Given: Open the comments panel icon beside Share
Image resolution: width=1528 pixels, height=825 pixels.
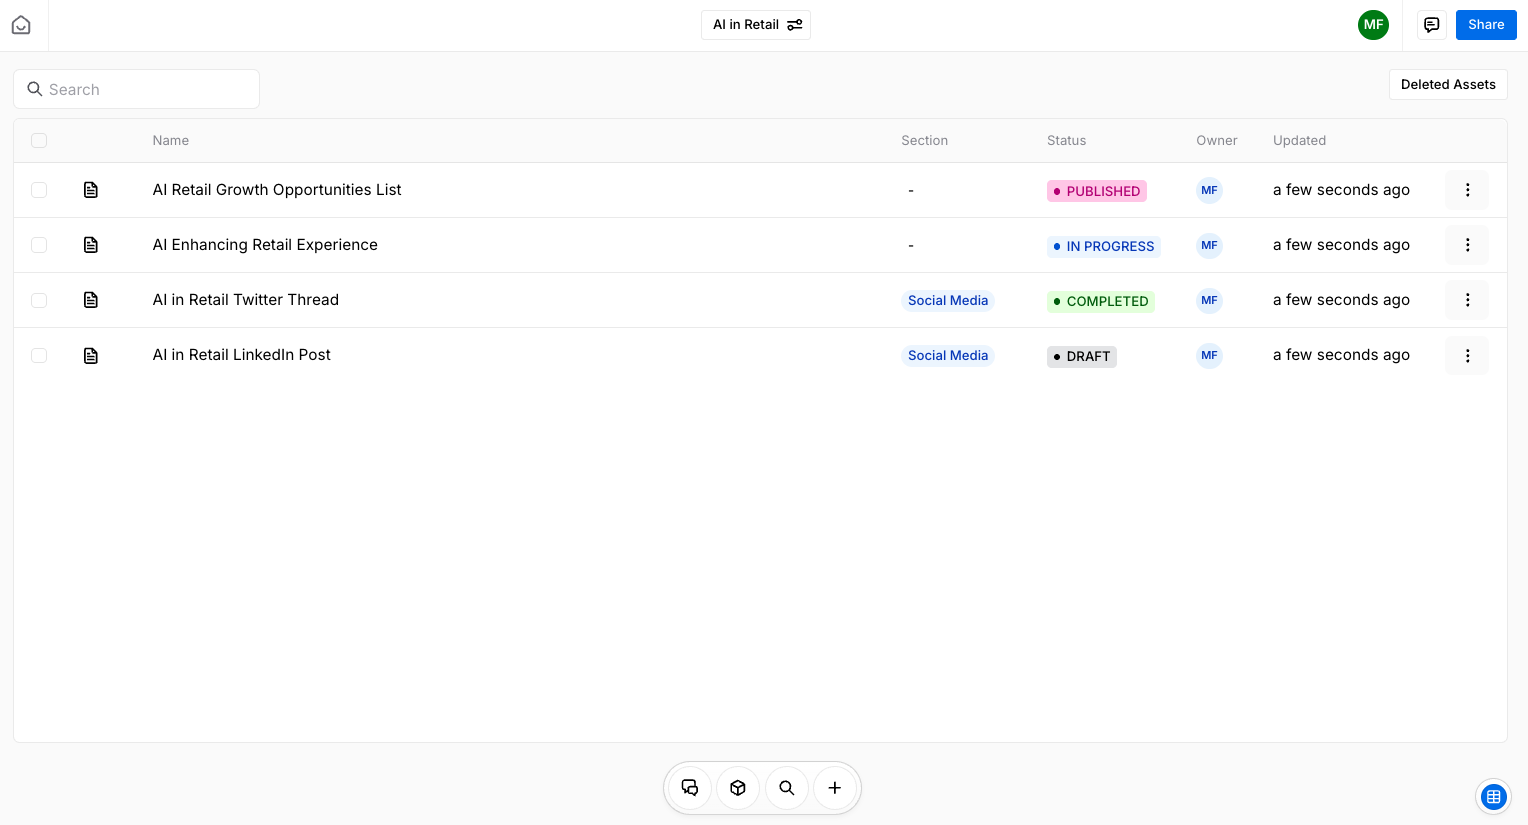Looking at the screenshot, I should tap(1431, 25).
